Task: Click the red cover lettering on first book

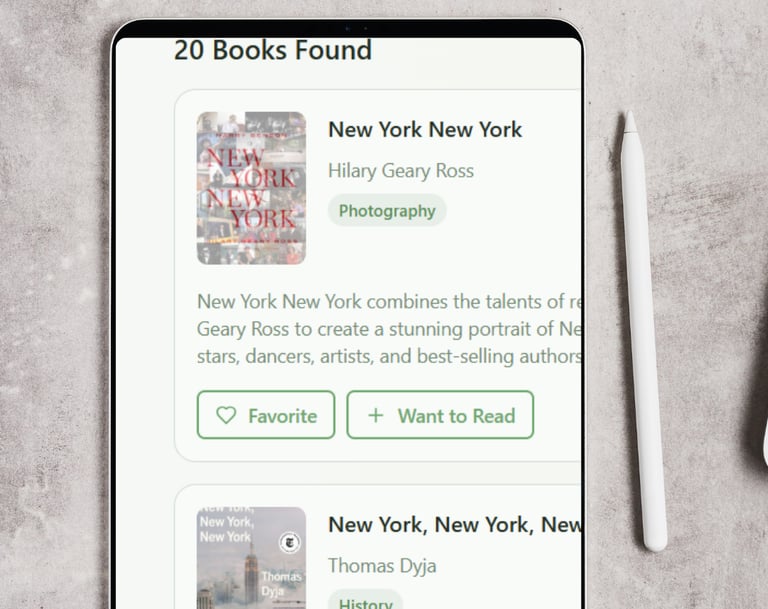Action: point(251,188)
